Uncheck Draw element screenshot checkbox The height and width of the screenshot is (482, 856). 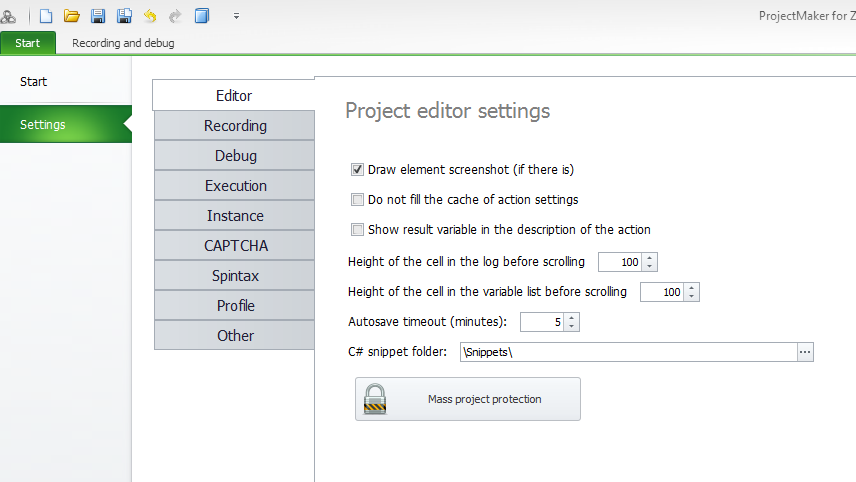[x=357, y=170]
